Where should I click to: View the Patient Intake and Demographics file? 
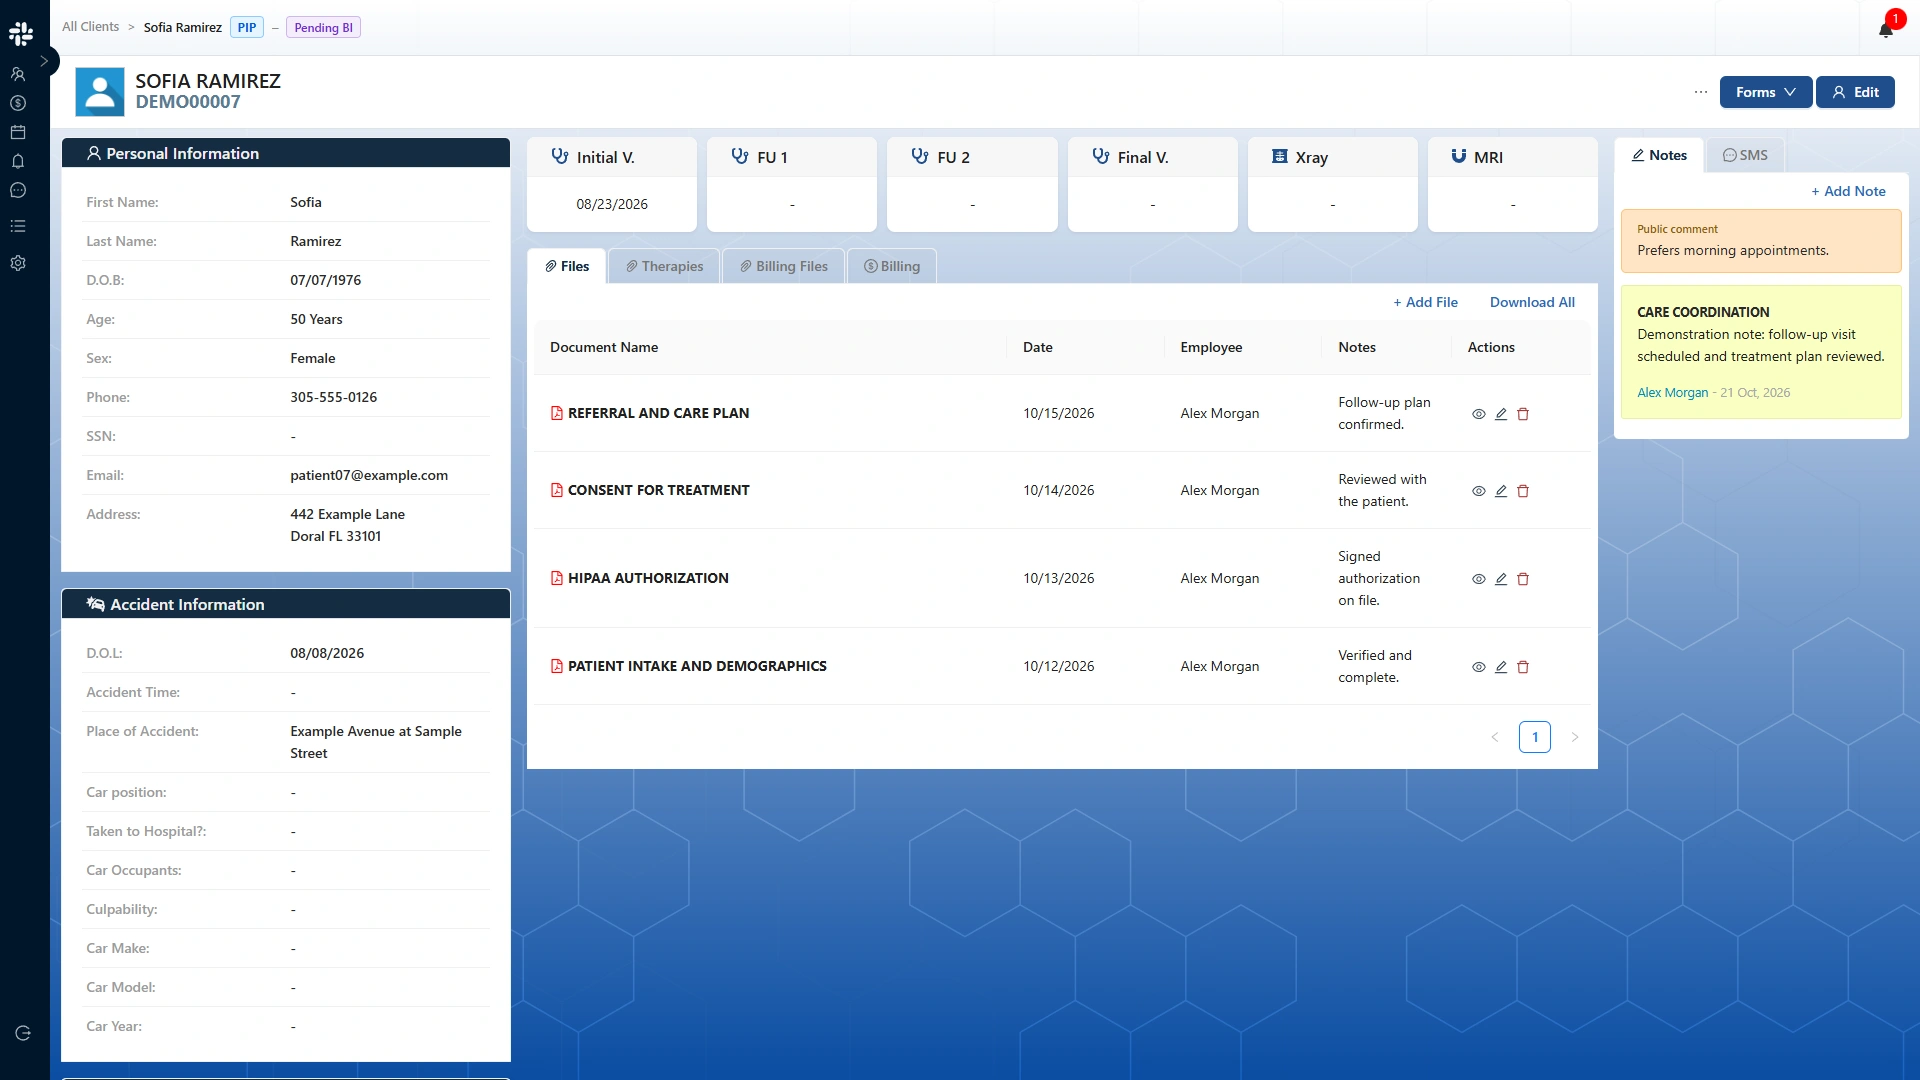pos(1479,667)
